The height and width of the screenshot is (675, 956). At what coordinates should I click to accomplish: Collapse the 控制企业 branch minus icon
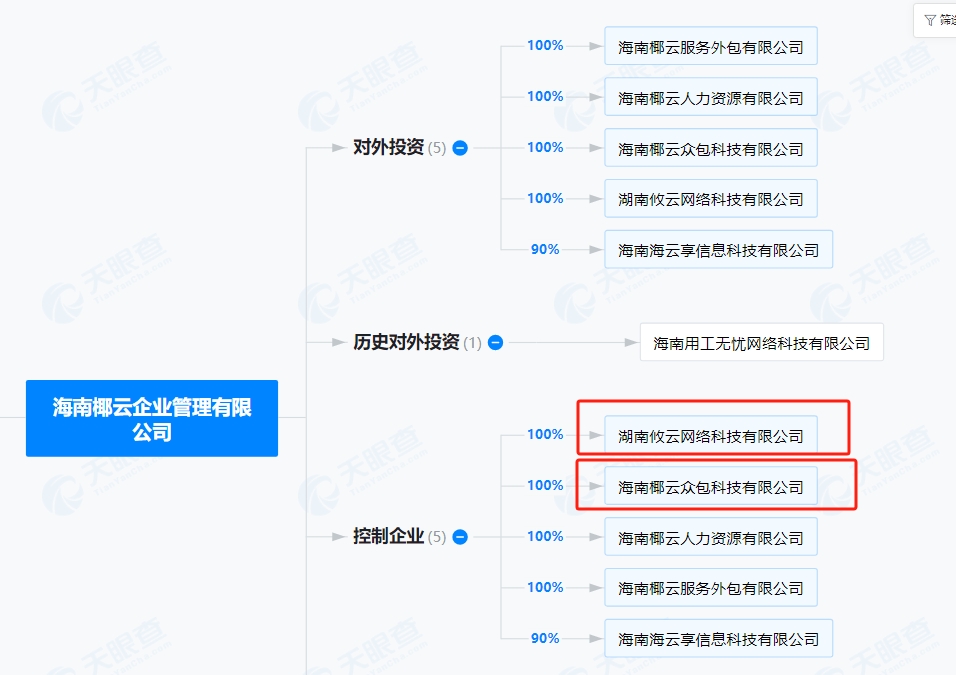coord(459,537)
